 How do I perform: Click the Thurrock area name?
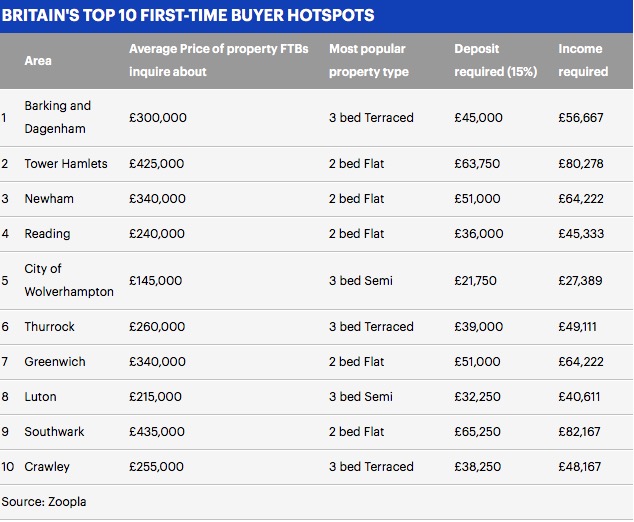(49, 326)
